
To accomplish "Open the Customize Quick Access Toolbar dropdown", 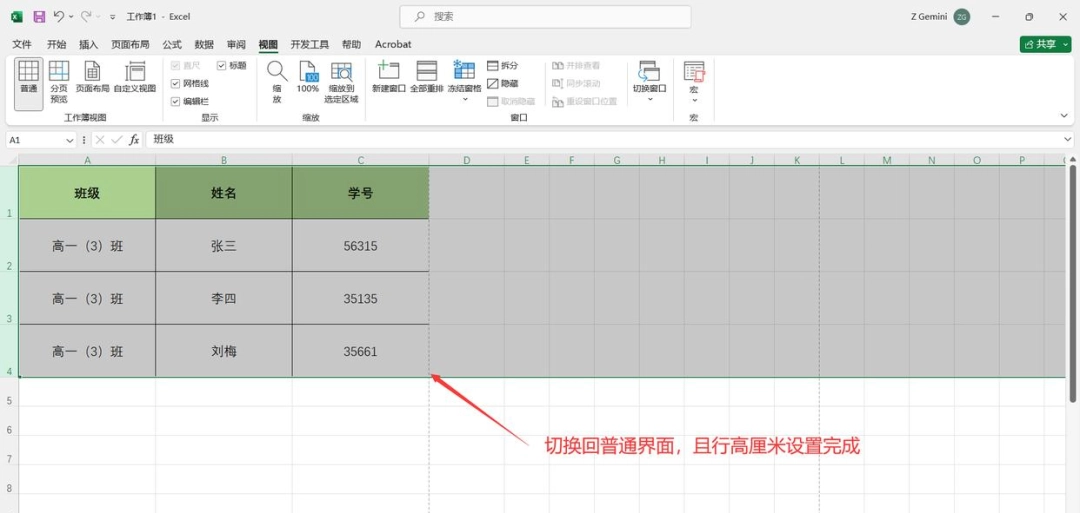I will coord(113,17).
